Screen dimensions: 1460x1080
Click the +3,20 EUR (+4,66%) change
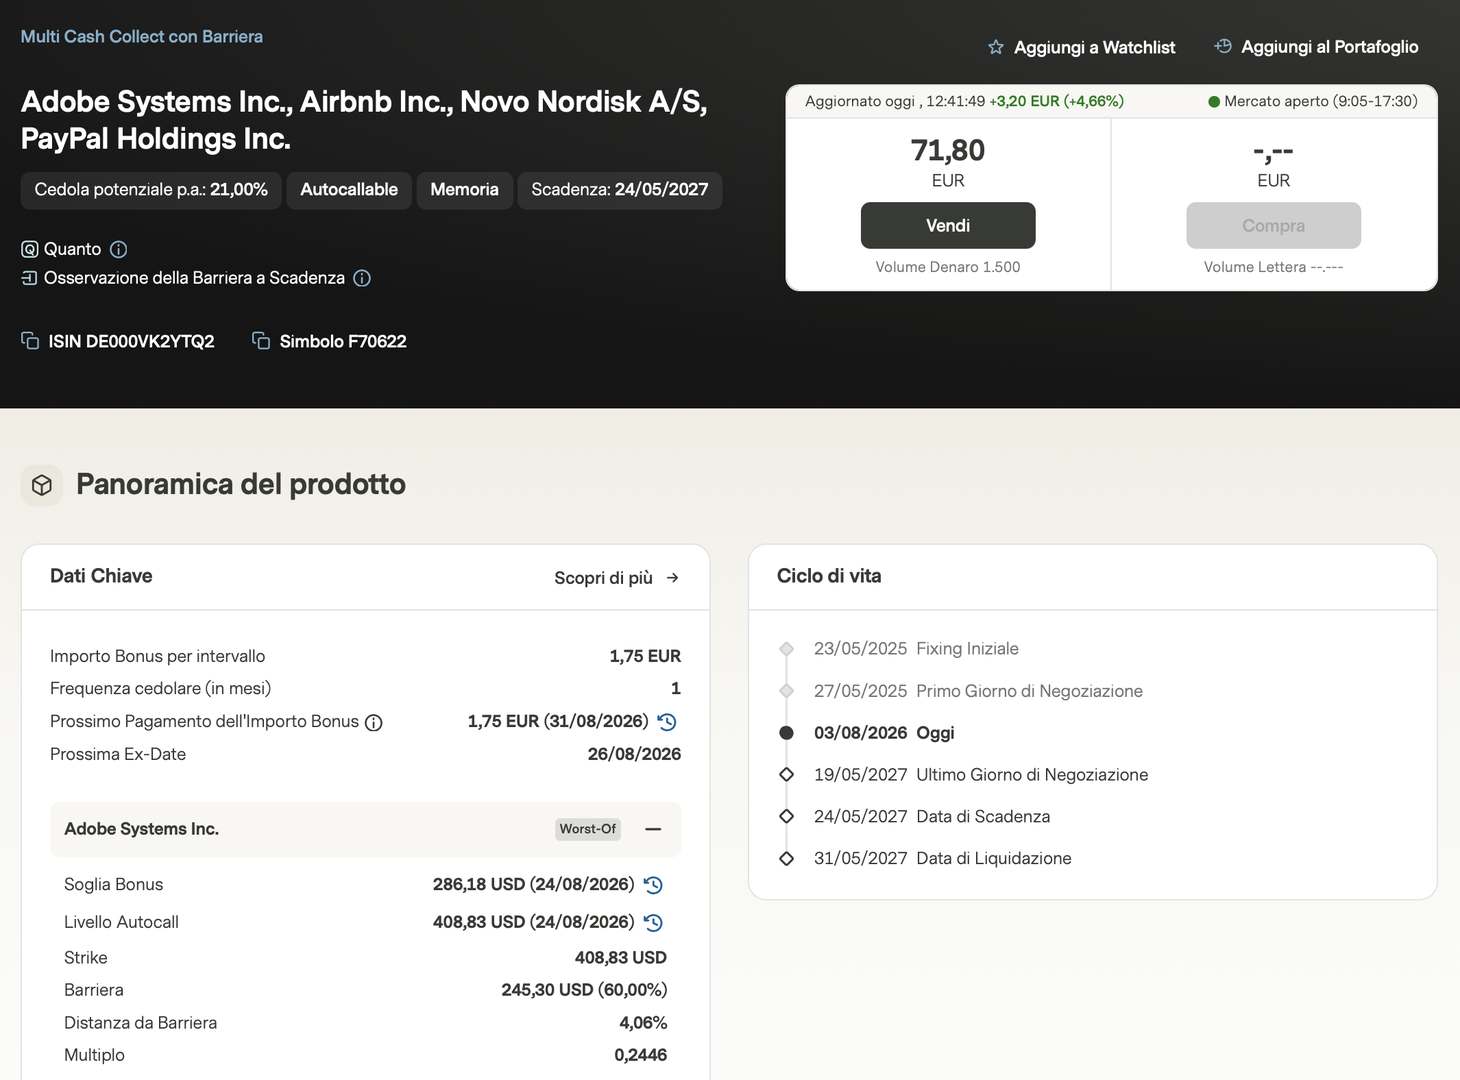point(1056,101)
